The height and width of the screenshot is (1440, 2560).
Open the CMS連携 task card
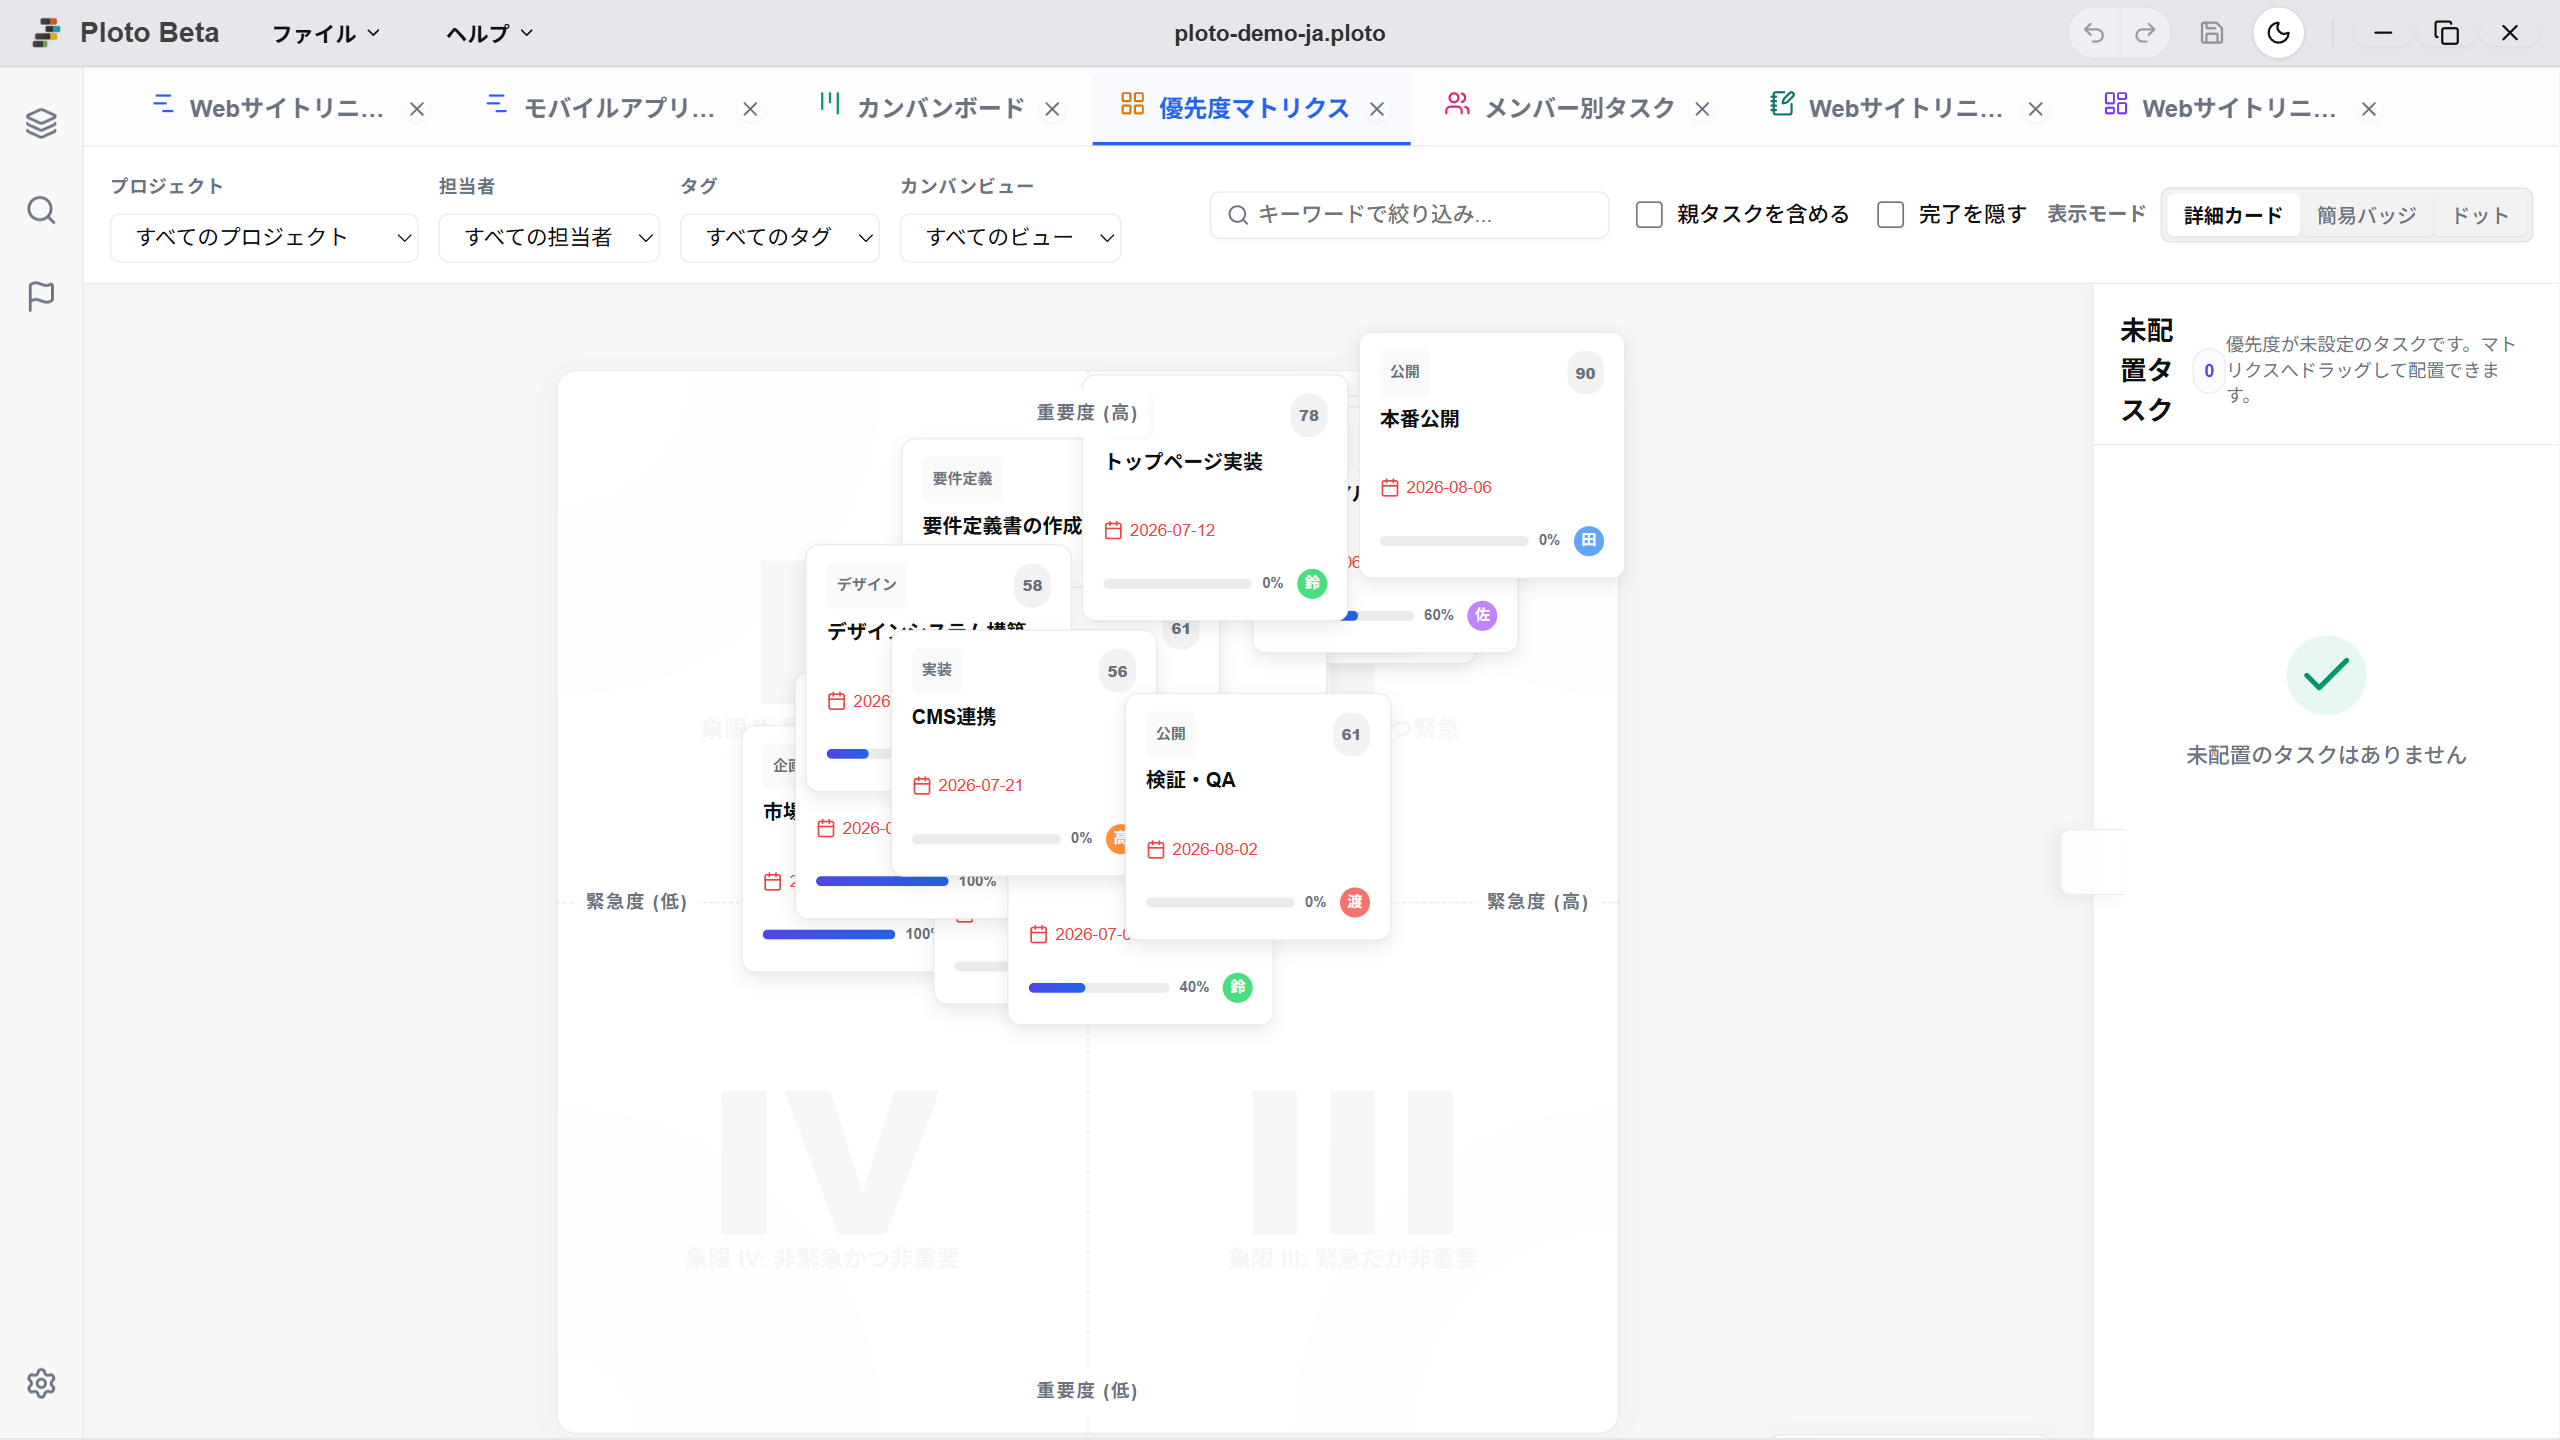pyautogui.click(x=1009, y=752)
